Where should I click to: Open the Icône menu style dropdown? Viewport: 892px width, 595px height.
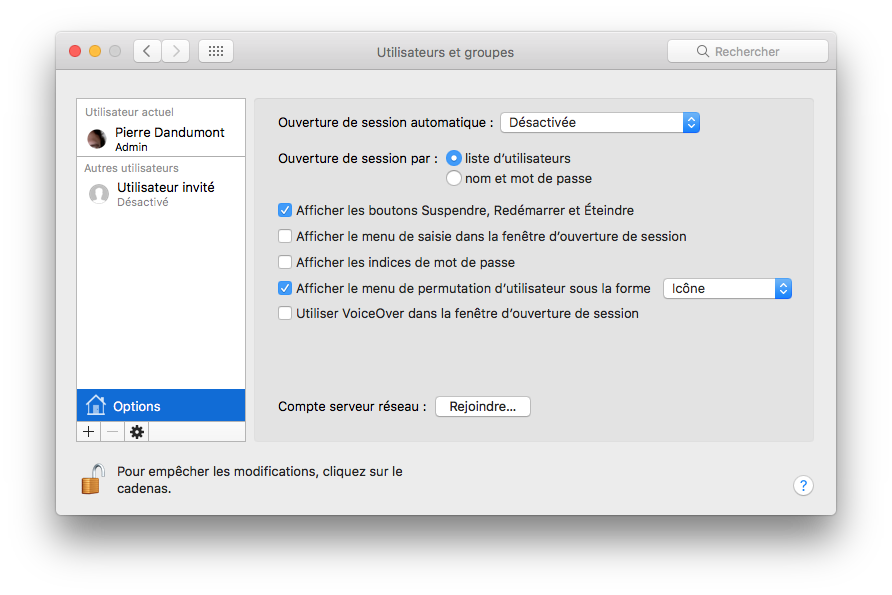click(x=727, y=288)
